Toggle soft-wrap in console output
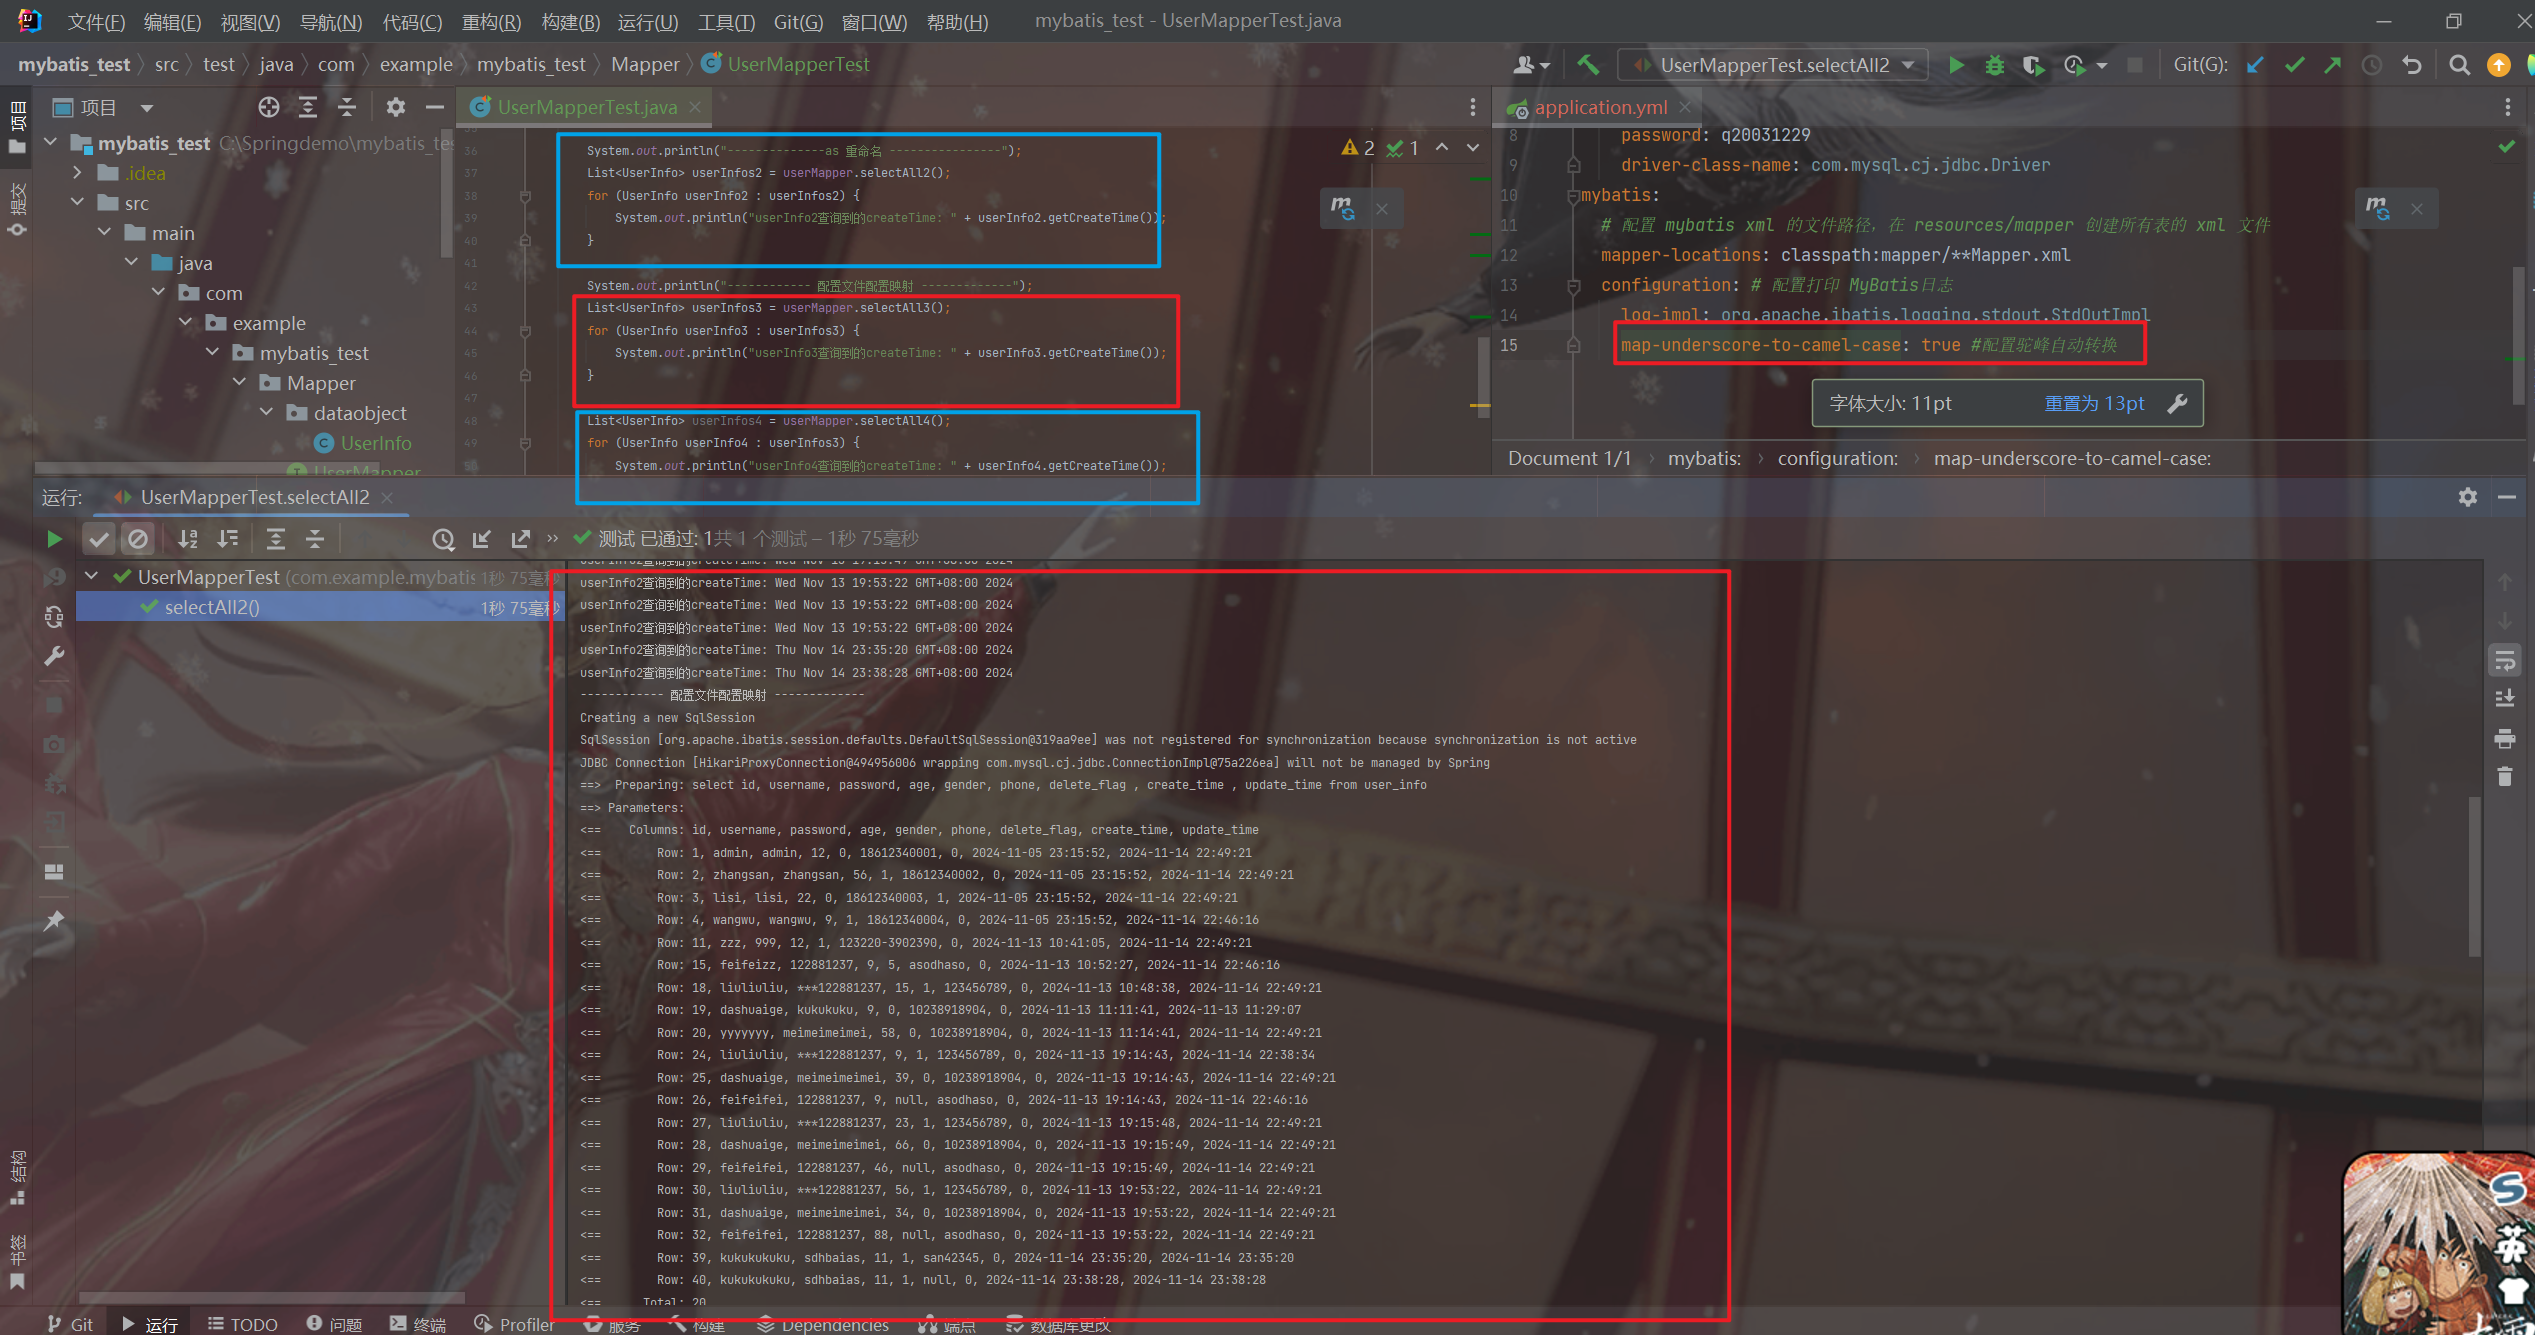Viewport: 2535px width, 1335px height. pyautogui.click(x=2504, y=661)
